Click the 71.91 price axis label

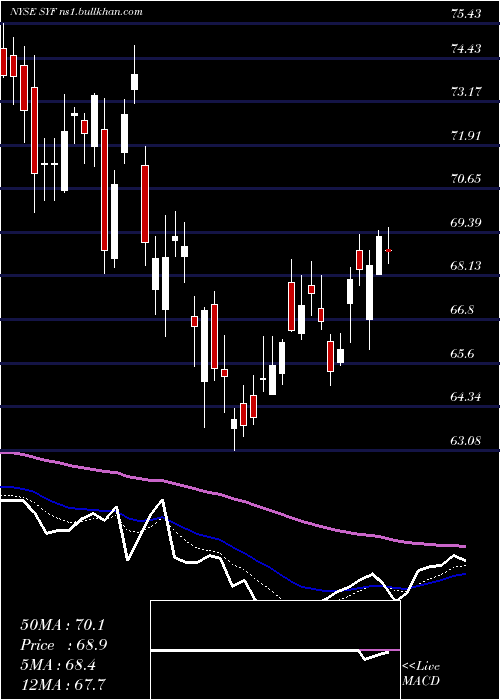coord(466,135)
